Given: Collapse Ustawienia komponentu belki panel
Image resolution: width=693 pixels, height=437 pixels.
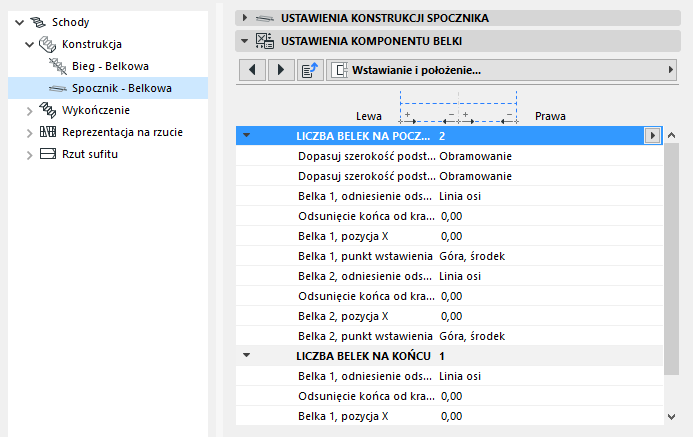Looking at the screenshot, I should [244, 41].
